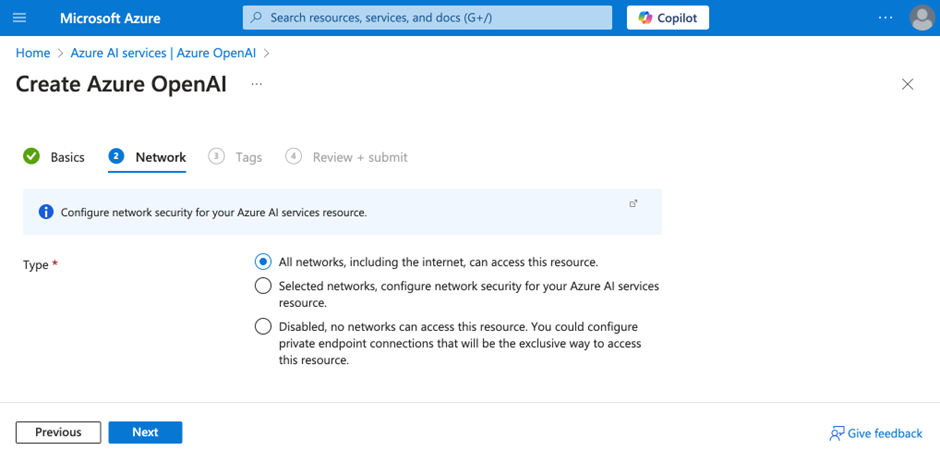Screen dimensions: 940x451
Task: Choose the Disabled no networks radio option
Action: point(263,327)
